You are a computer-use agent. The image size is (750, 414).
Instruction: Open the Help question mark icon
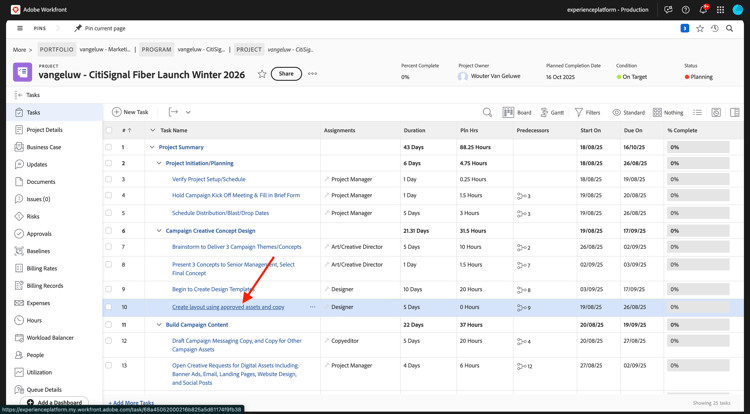(685, 10)
